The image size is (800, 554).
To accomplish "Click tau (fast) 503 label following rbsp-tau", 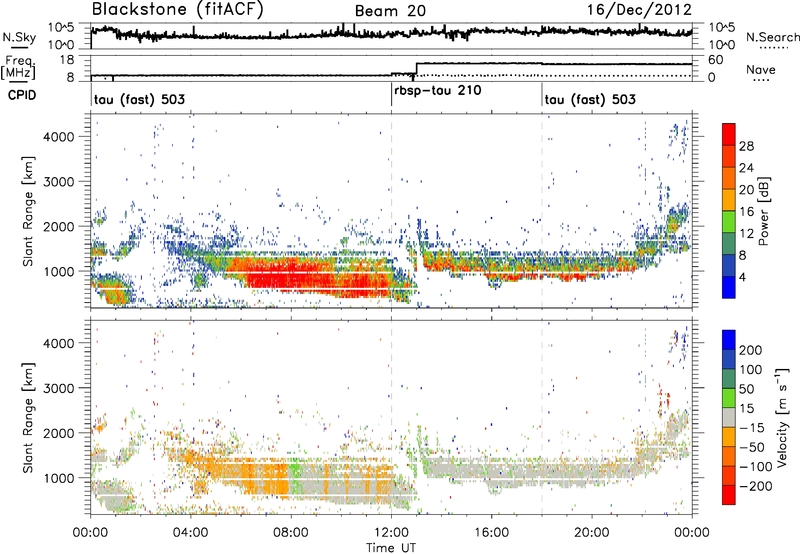I will tap(590, 99).
